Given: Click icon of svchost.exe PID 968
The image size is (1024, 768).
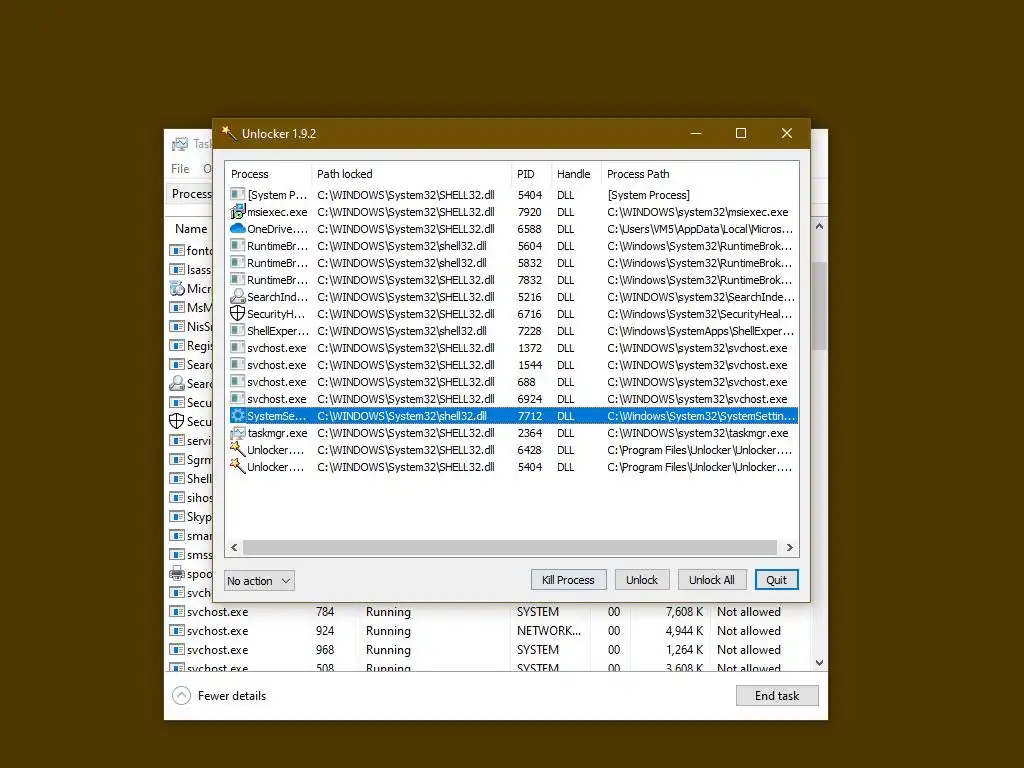Looking at the screenshot, I should click(x=176, y=649).
